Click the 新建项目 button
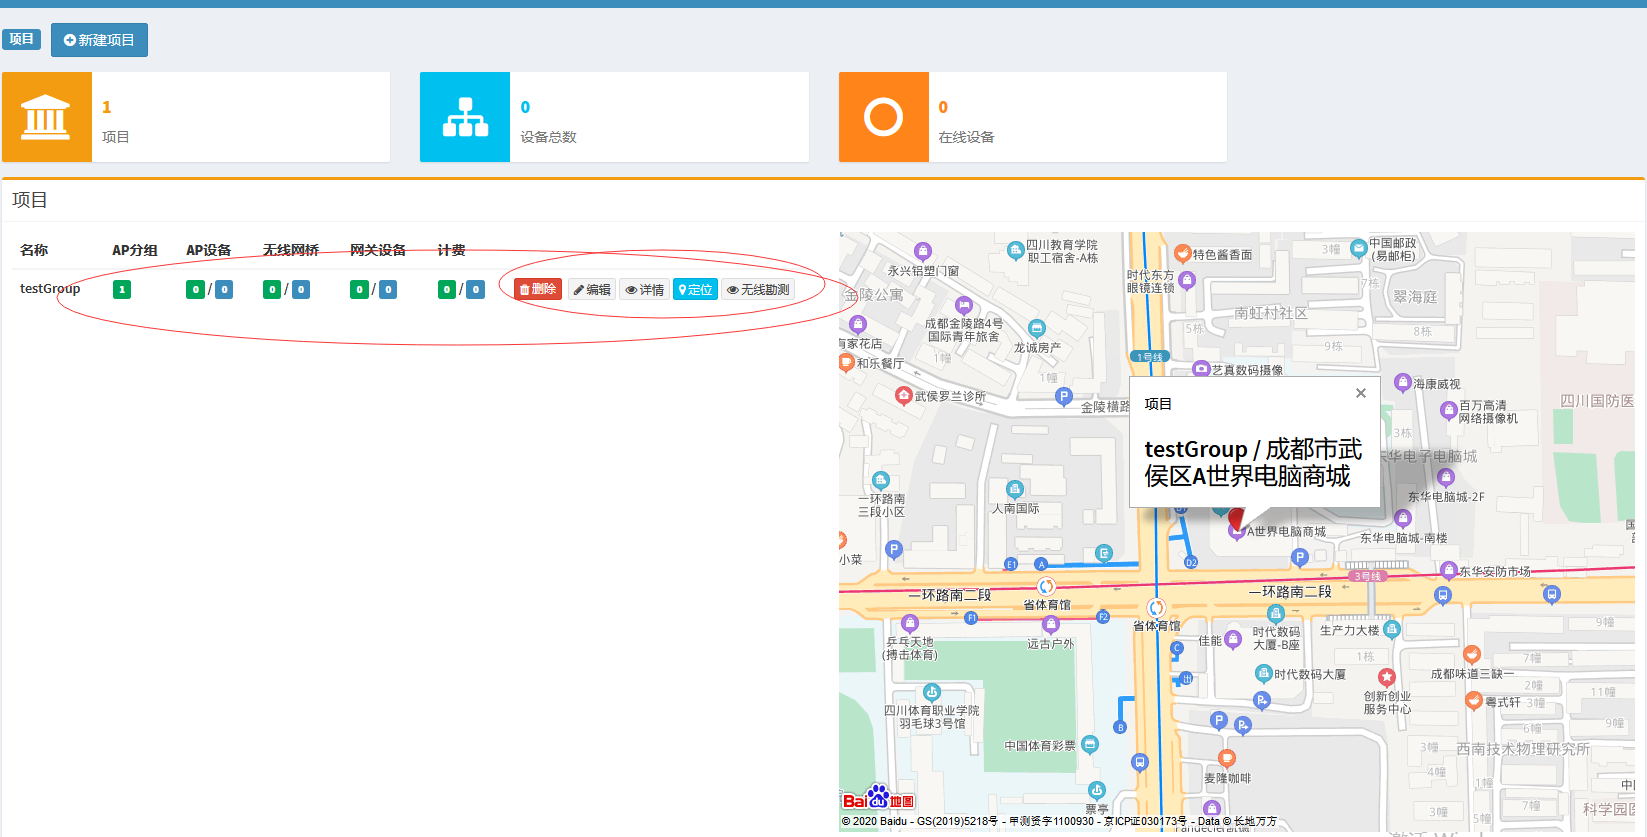The height and width of the screenshot is (837, 1647). click(99, 40)
